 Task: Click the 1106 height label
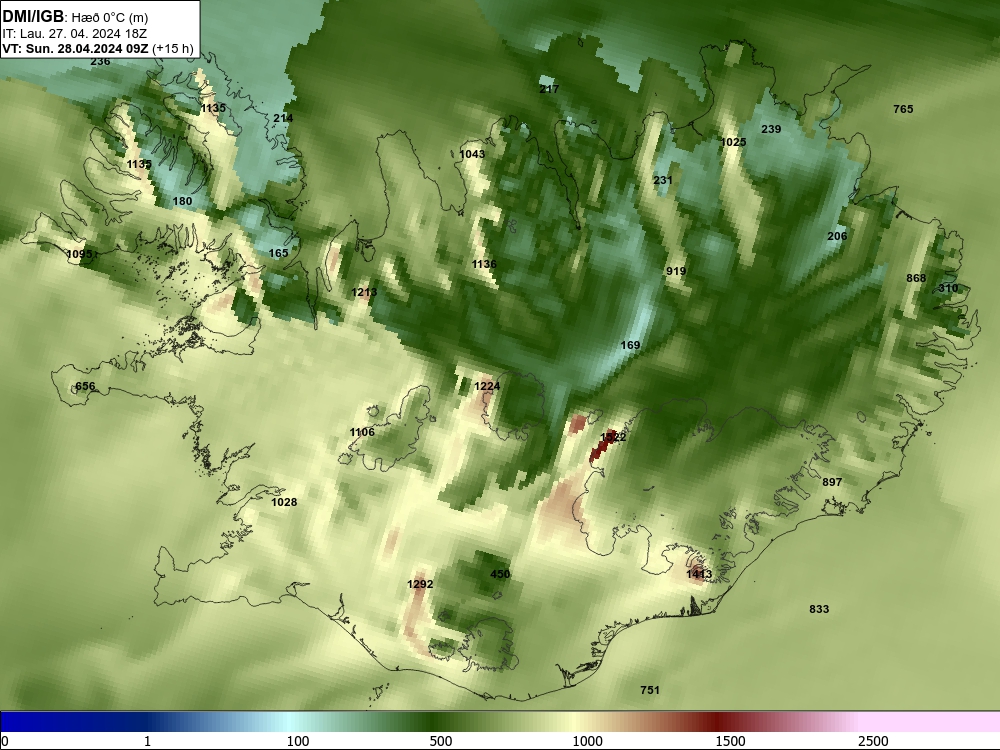[362, 432]
